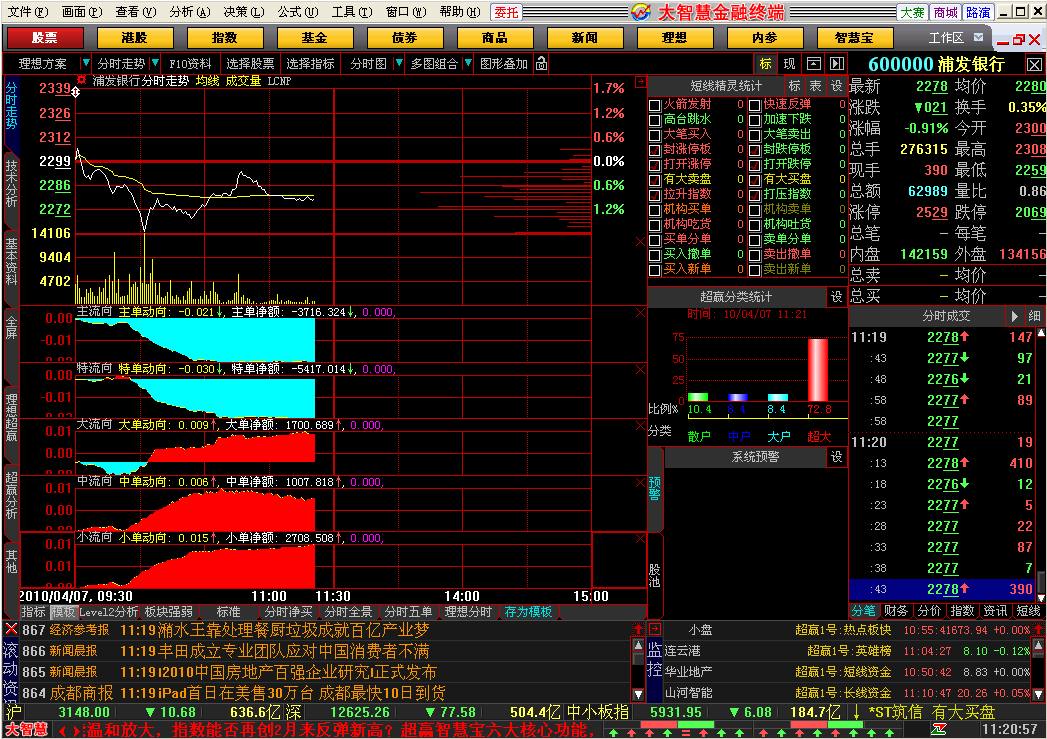Click 表 button in 短线精灵统计 header
Image resolution: width=1047 pixels, height=739 pixels.
click(x=815, y=85)
